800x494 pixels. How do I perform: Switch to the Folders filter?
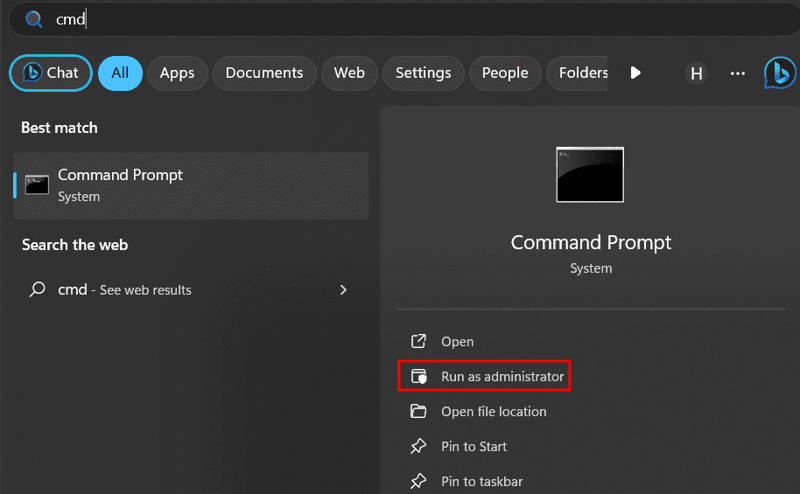(x=577, y=73)
